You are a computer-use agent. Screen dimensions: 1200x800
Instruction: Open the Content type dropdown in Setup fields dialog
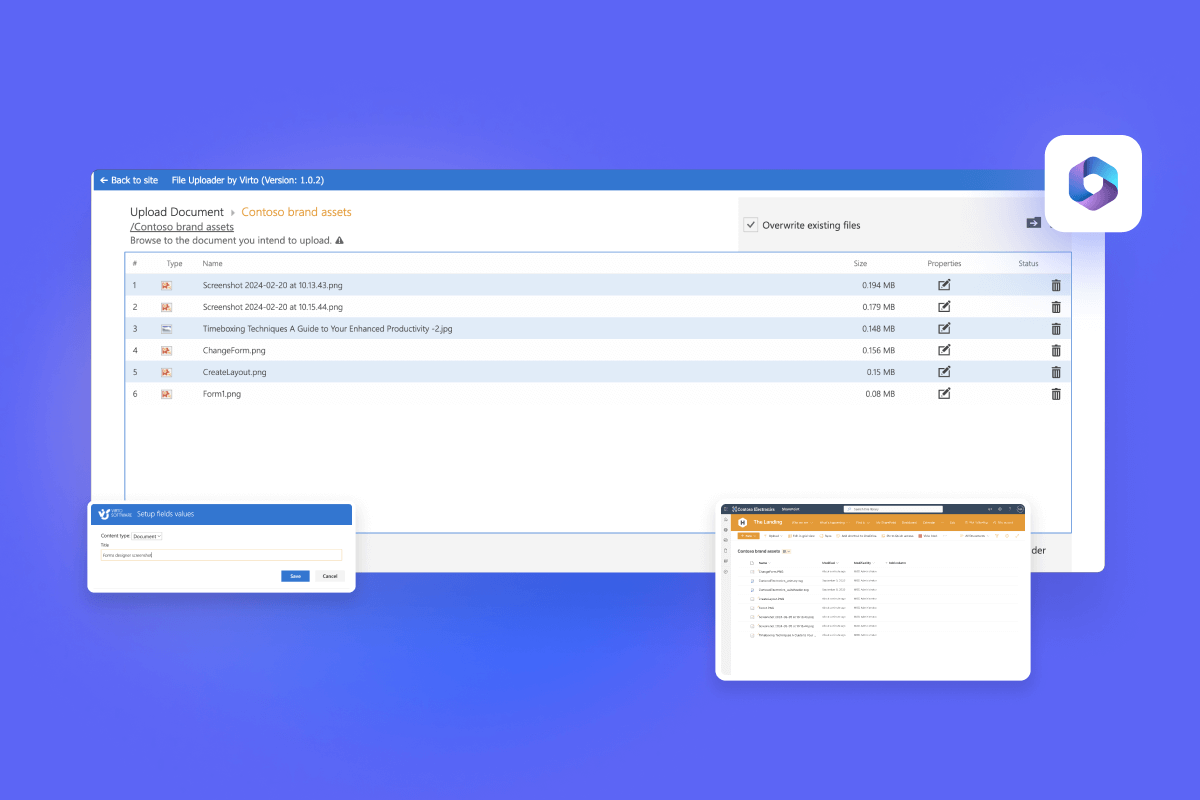(x=146, y=536)
